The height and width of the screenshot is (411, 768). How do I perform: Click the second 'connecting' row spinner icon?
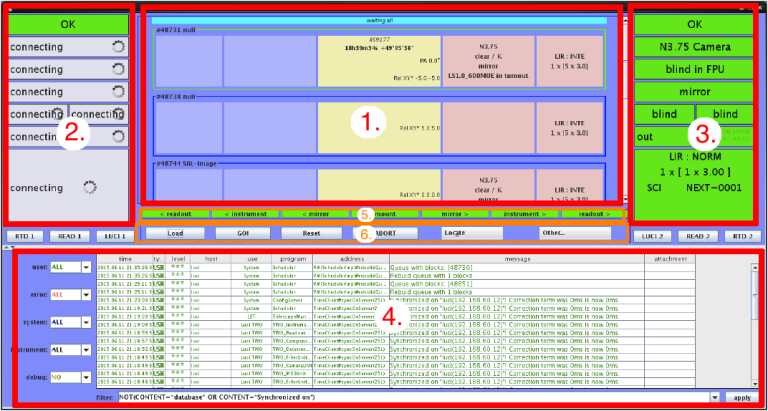click(x=118, y=70)
